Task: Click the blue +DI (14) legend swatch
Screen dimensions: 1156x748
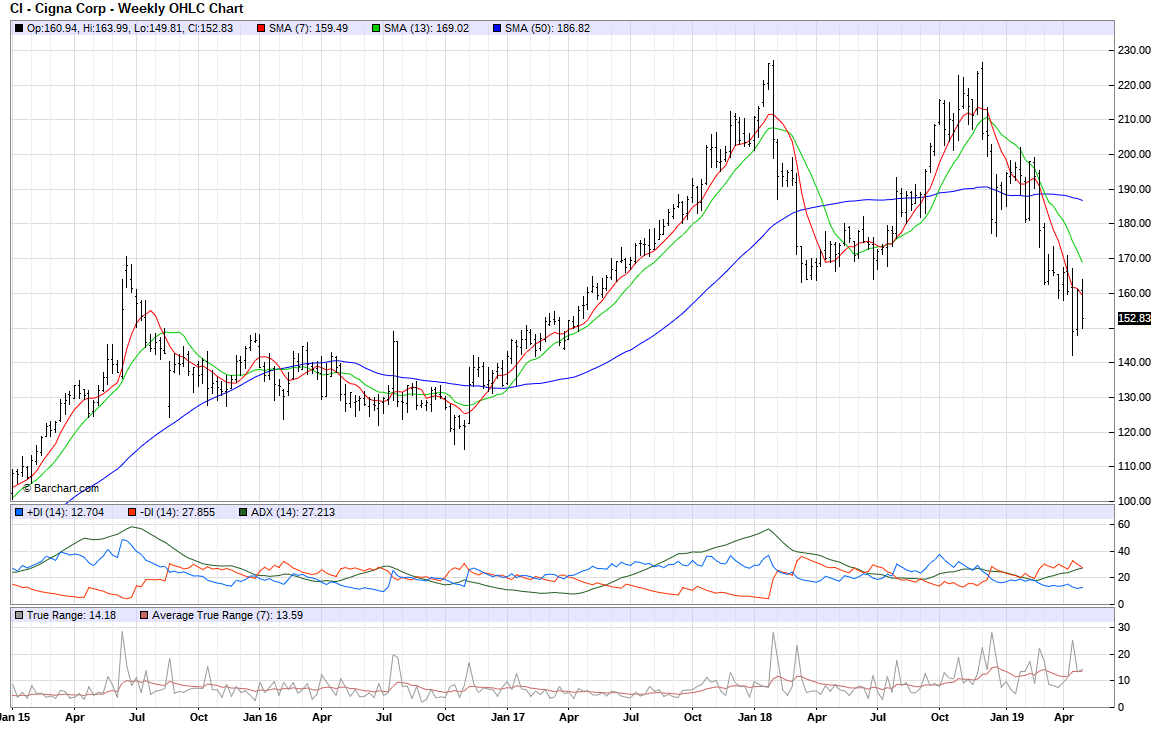Action: [x=19, y=512]
